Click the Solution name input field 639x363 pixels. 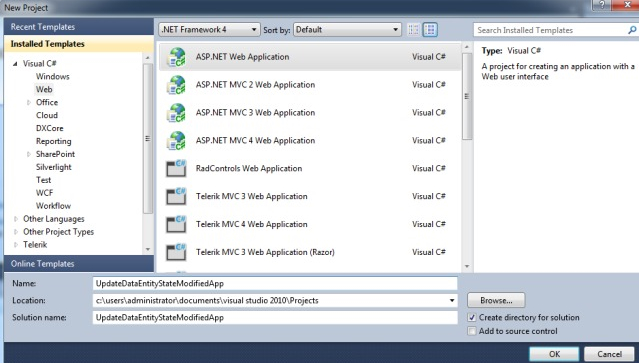(275, 318)
